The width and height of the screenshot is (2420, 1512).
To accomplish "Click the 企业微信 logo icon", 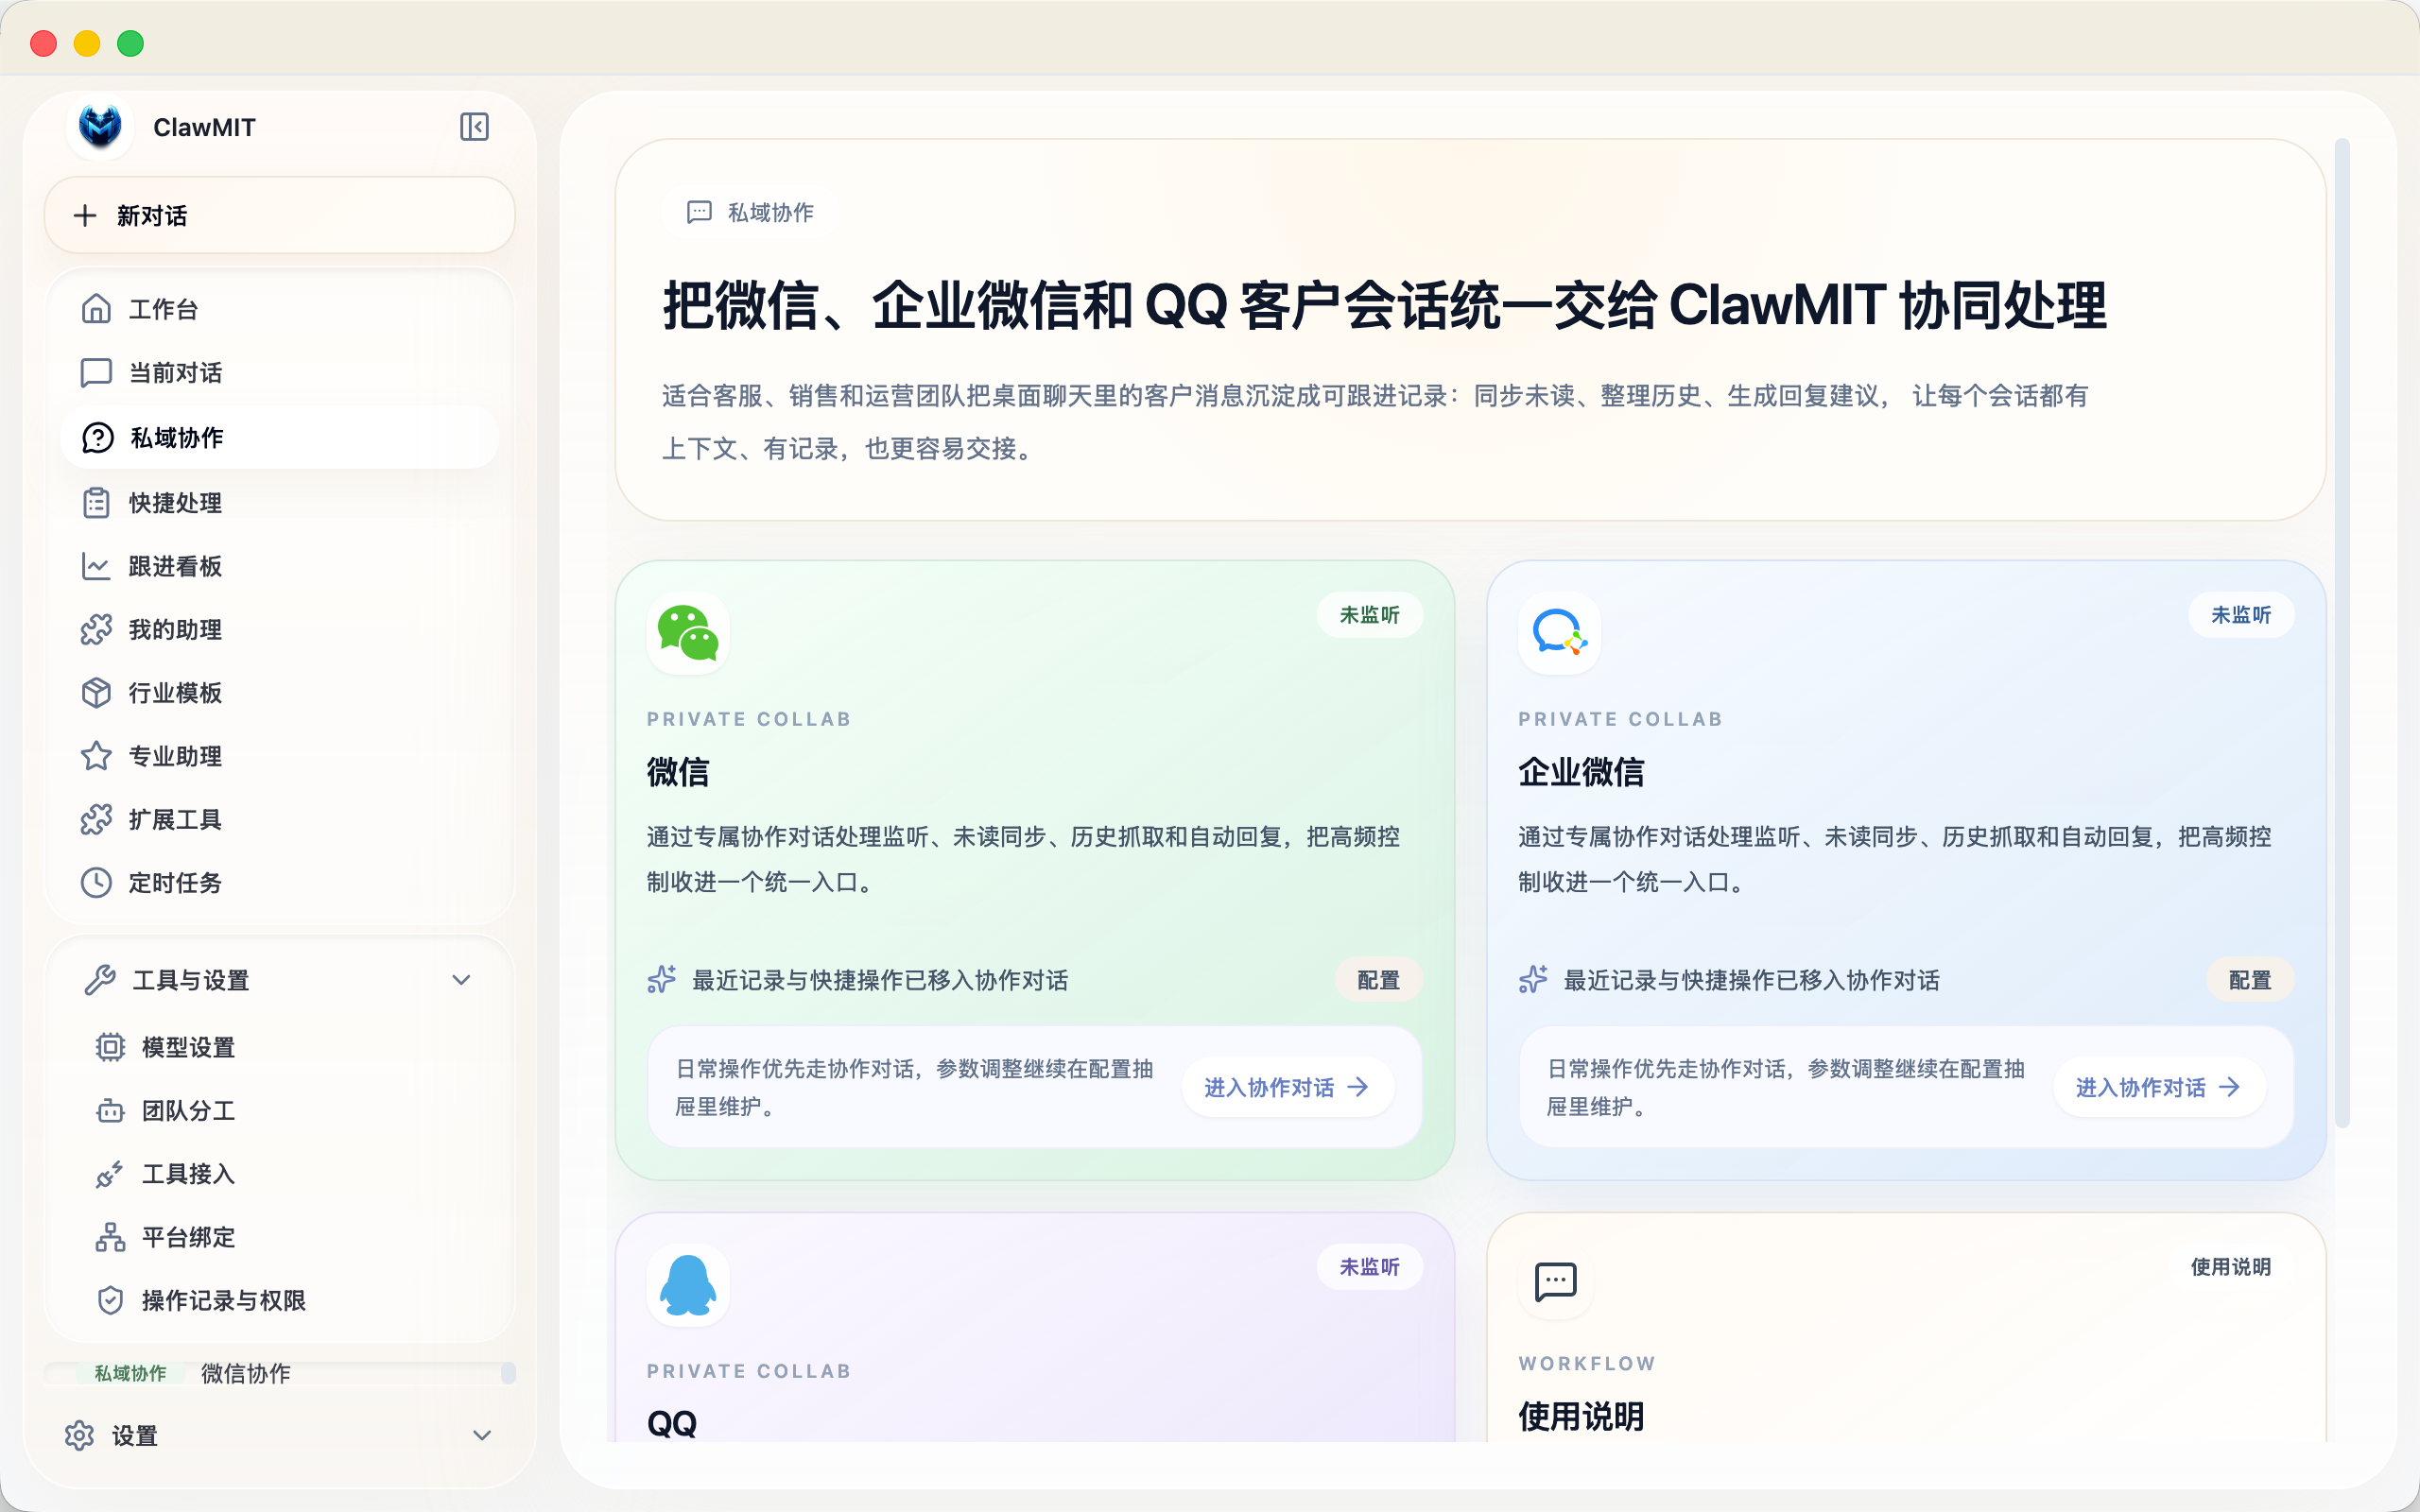I will tap(1560, 633).
